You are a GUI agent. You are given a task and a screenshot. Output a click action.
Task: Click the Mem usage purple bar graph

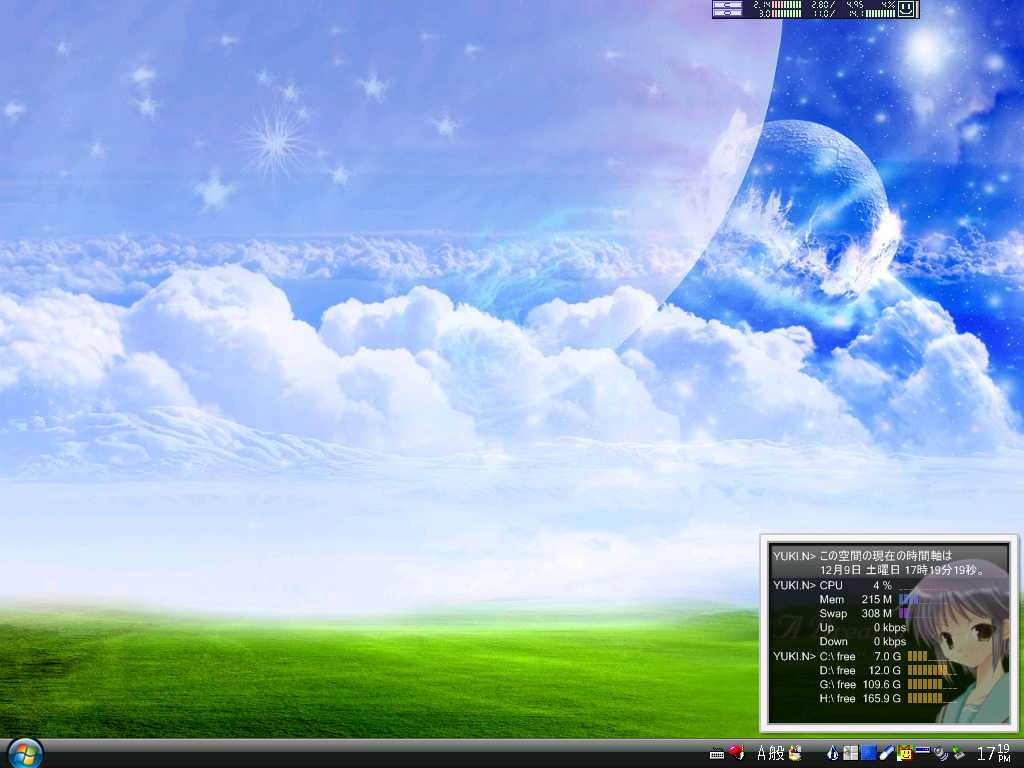(x=909, y=599)
